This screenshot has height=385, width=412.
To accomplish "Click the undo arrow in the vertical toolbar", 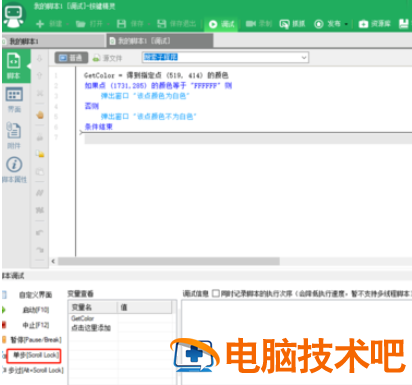I will click(x=40, y=232).
